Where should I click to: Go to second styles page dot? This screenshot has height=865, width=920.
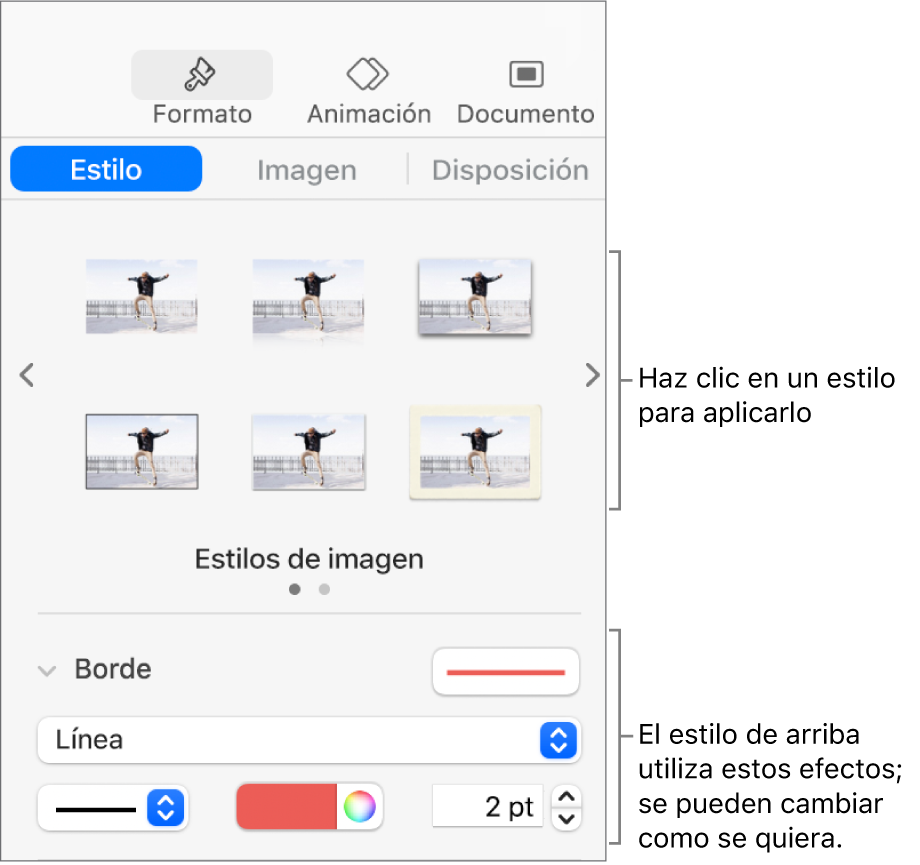pos(324,589)
